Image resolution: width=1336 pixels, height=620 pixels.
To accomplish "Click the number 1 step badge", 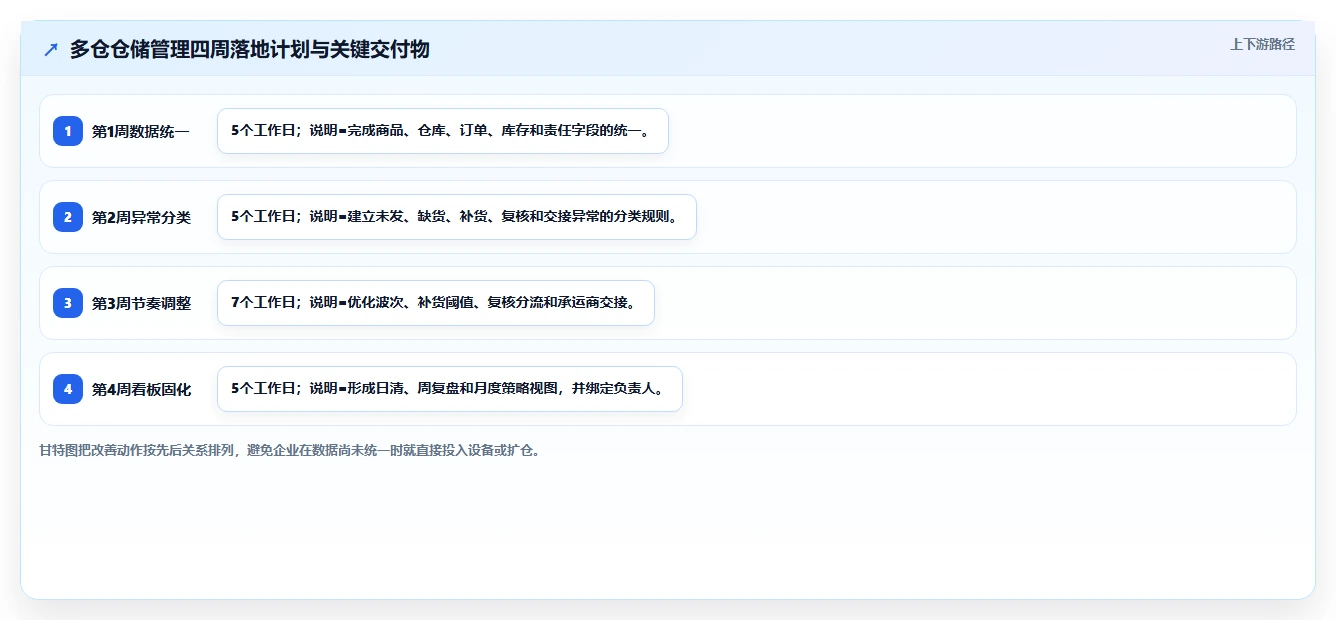I will (68, 131).
